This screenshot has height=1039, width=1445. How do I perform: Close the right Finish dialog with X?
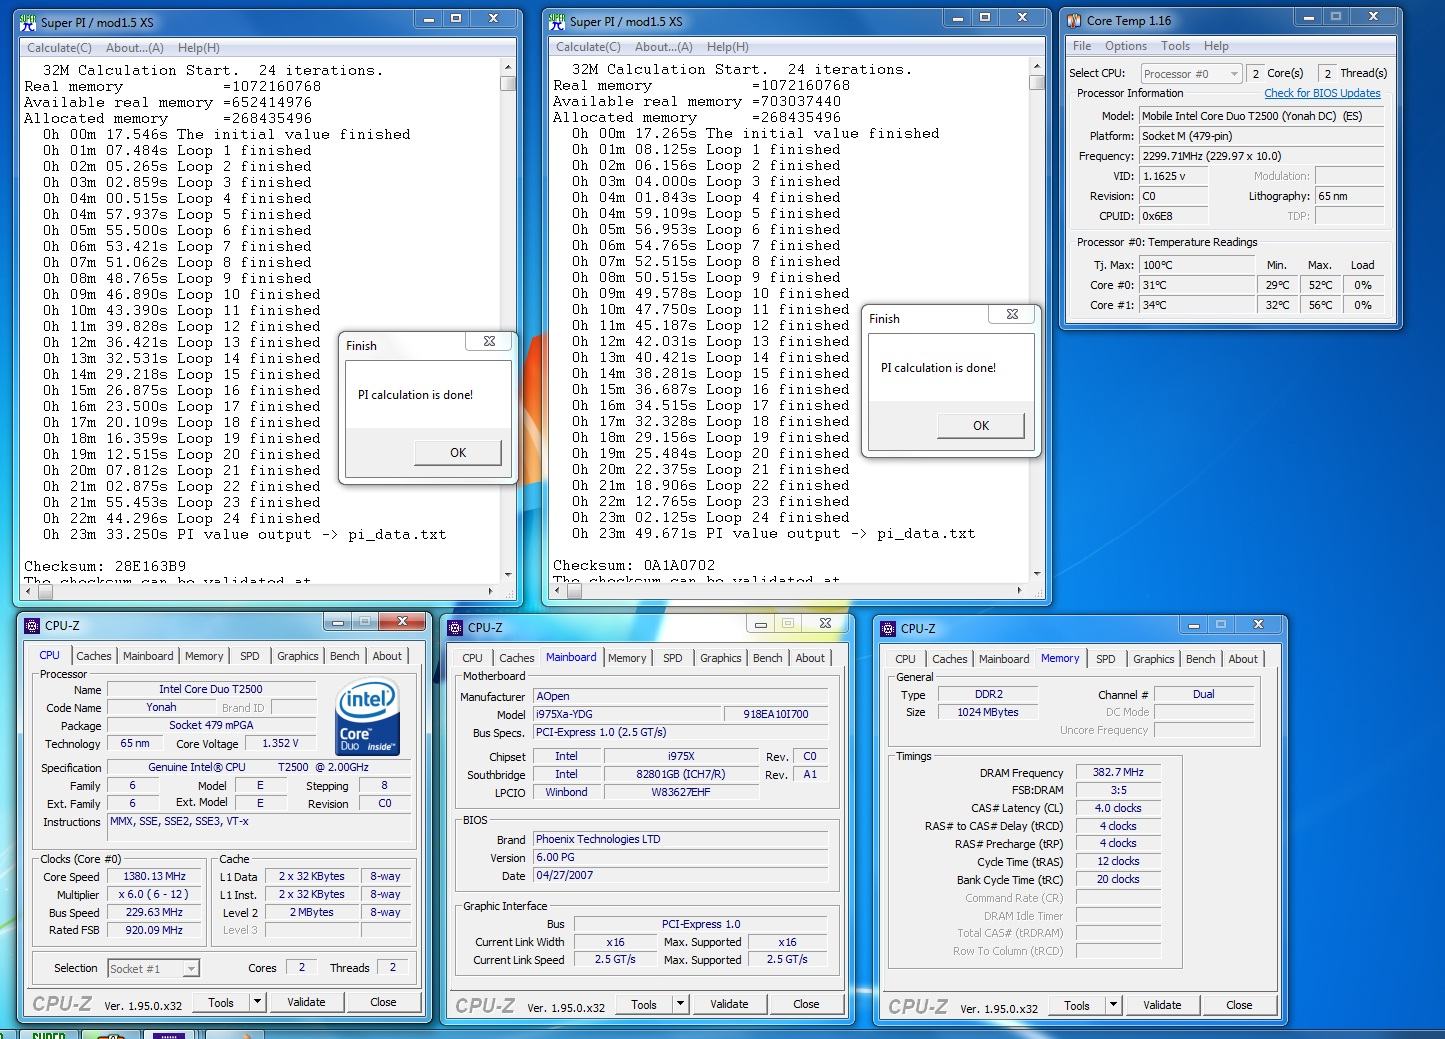coord(1012,314)
